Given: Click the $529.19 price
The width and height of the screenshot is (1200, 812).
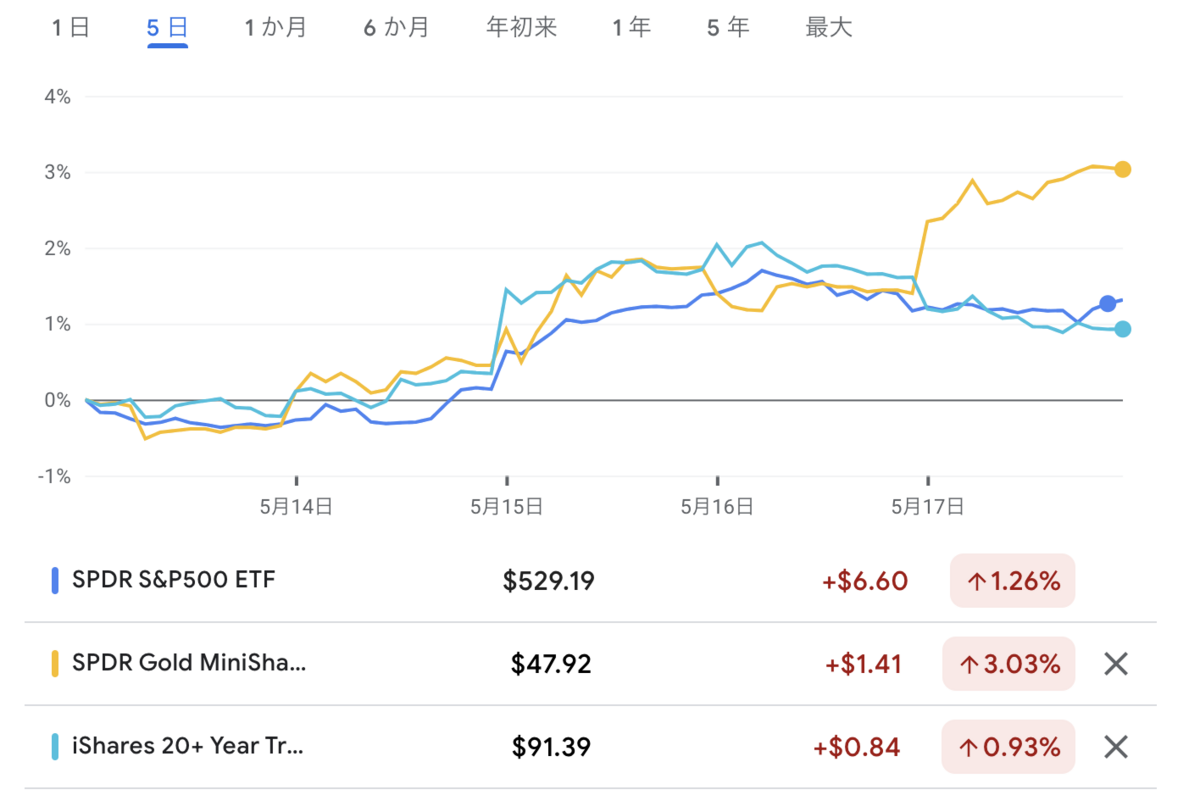Looking at the screenshot, I should [x=549, y=581].
